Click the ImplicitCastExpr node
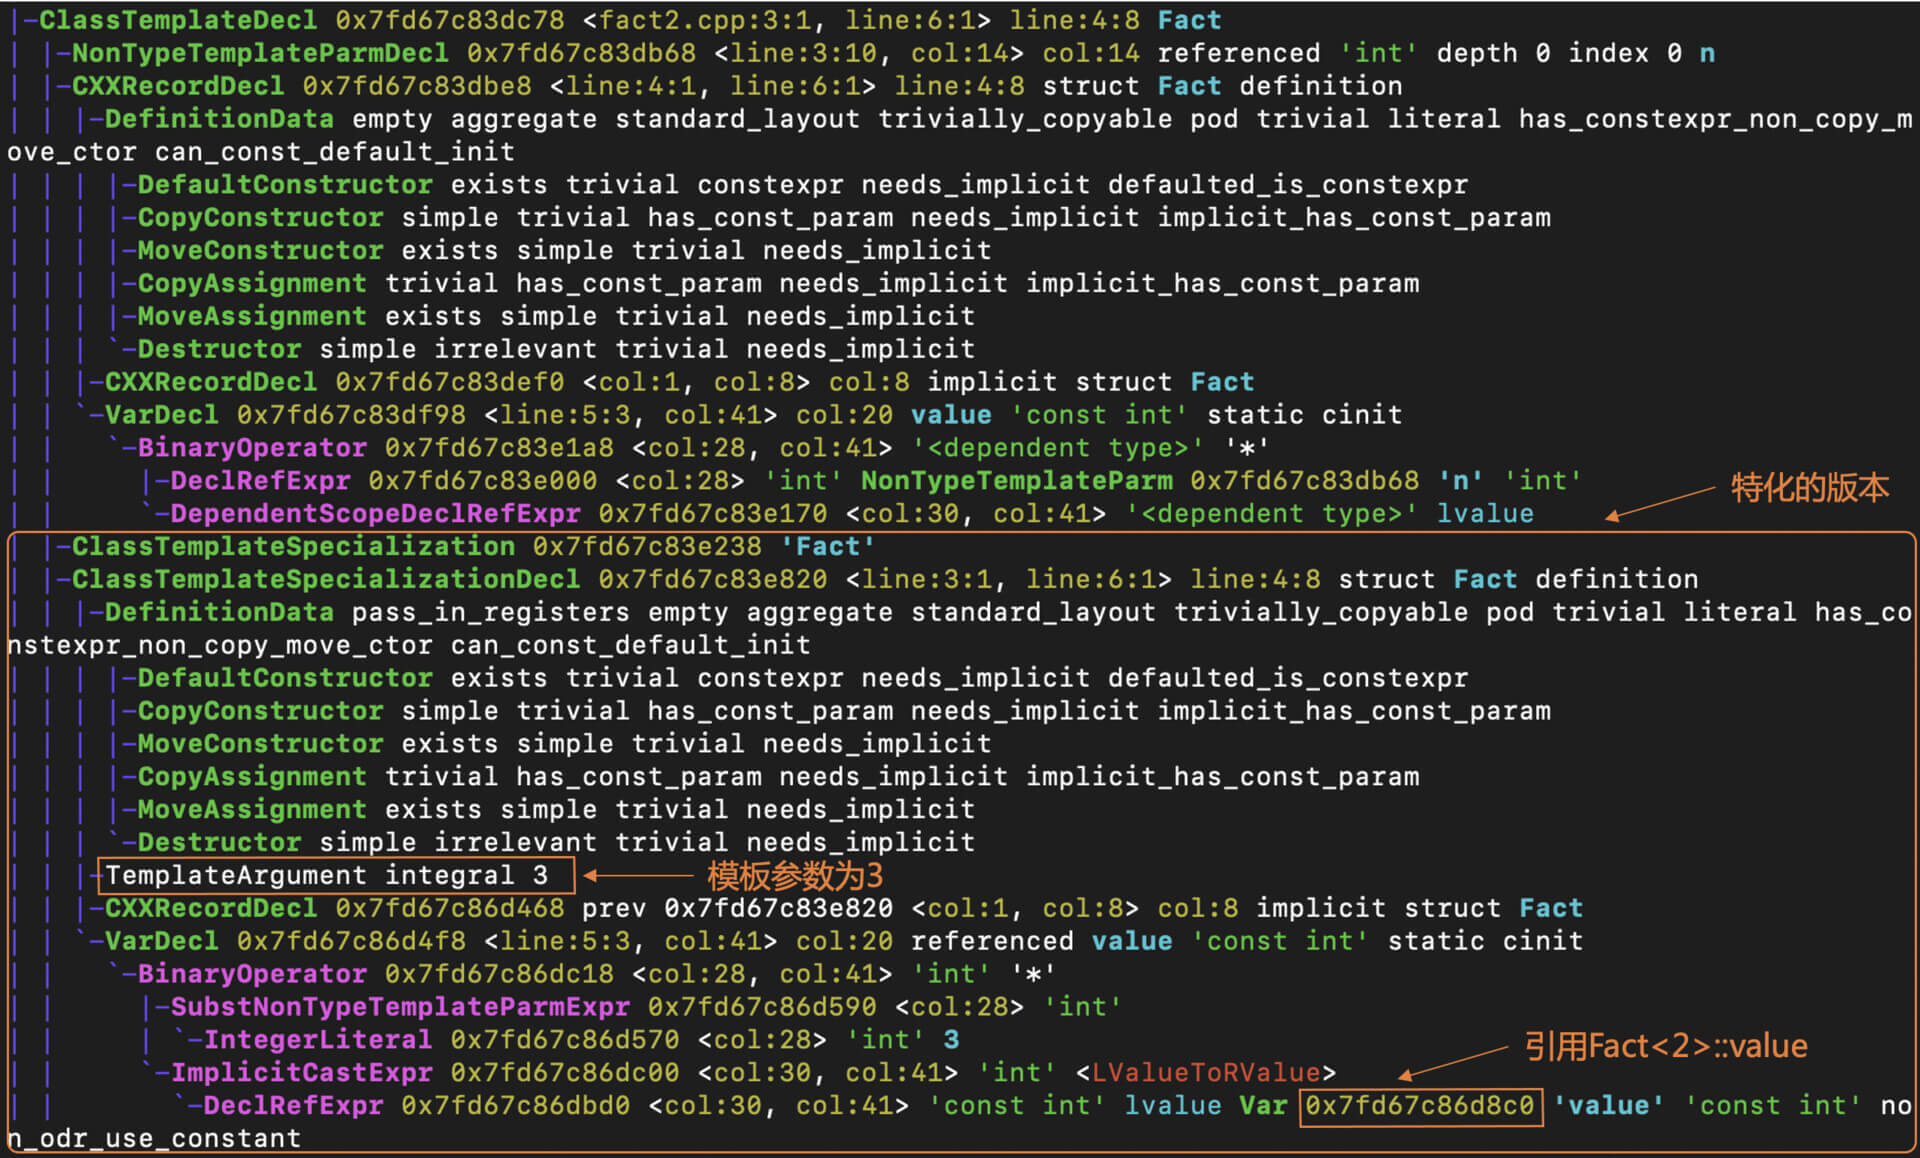 [x=302, y=1073]
